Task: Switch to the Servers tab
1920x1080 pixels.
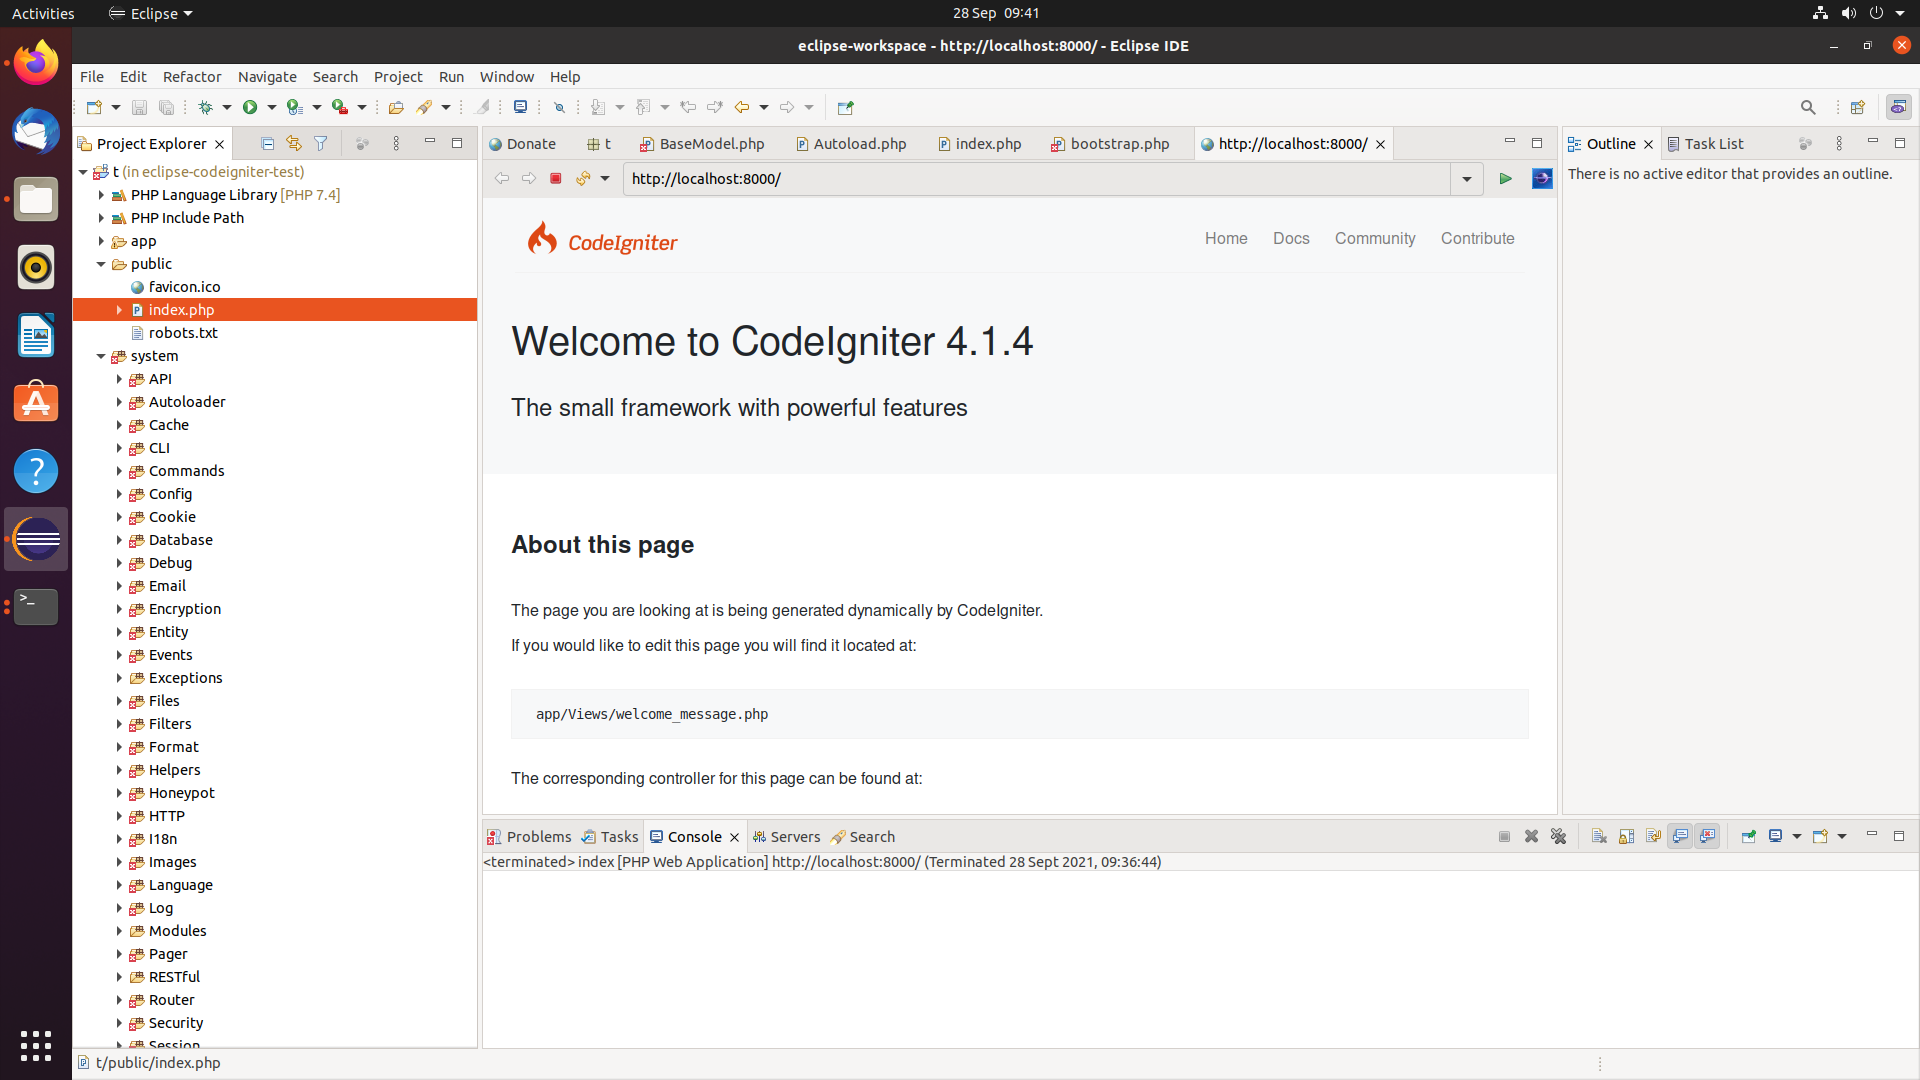Action: pos(786,836)
